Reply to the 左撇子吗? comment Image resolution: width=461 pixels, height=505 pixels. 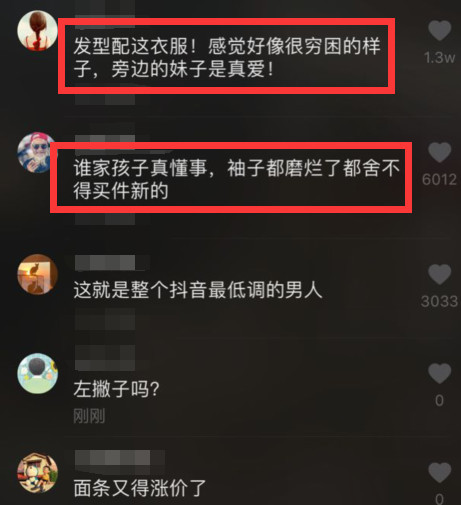click(116, 389)
